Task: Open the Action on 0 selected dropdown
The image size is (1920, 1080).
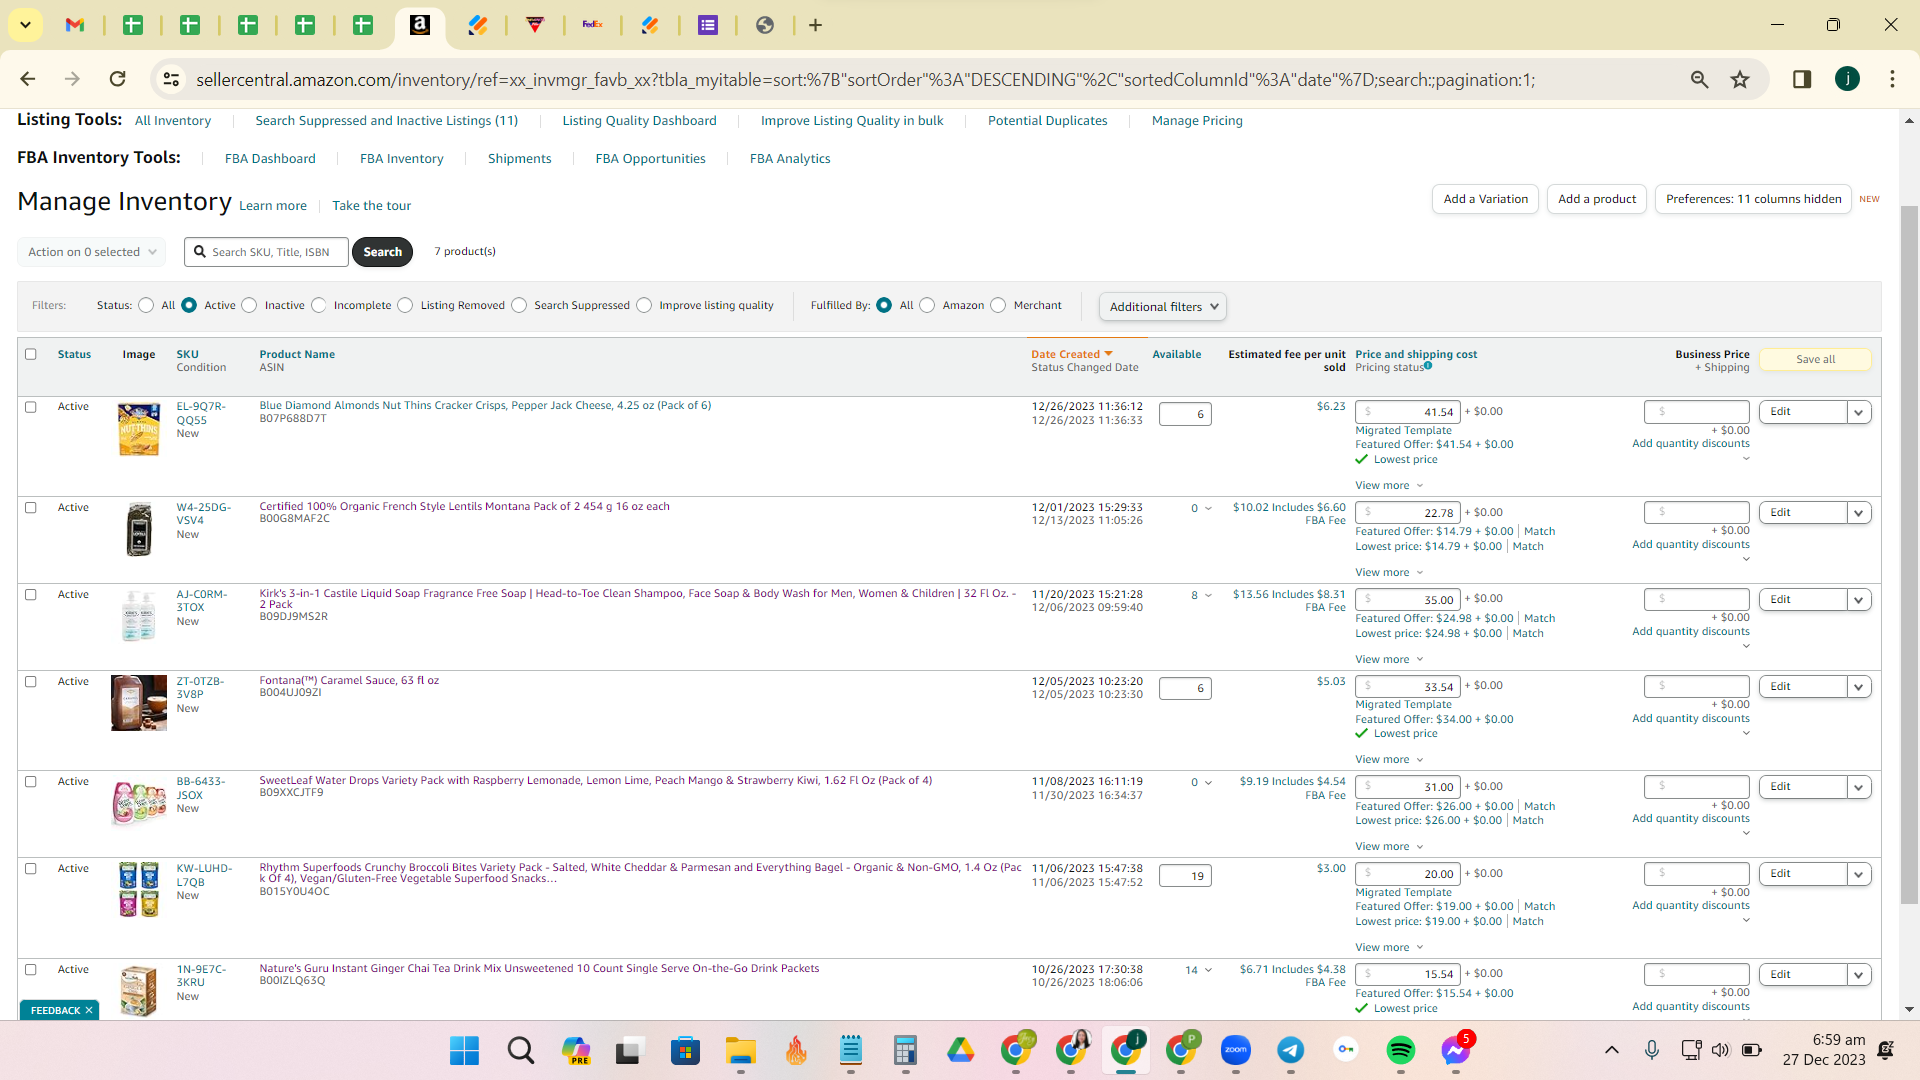Action: point(92,252)
